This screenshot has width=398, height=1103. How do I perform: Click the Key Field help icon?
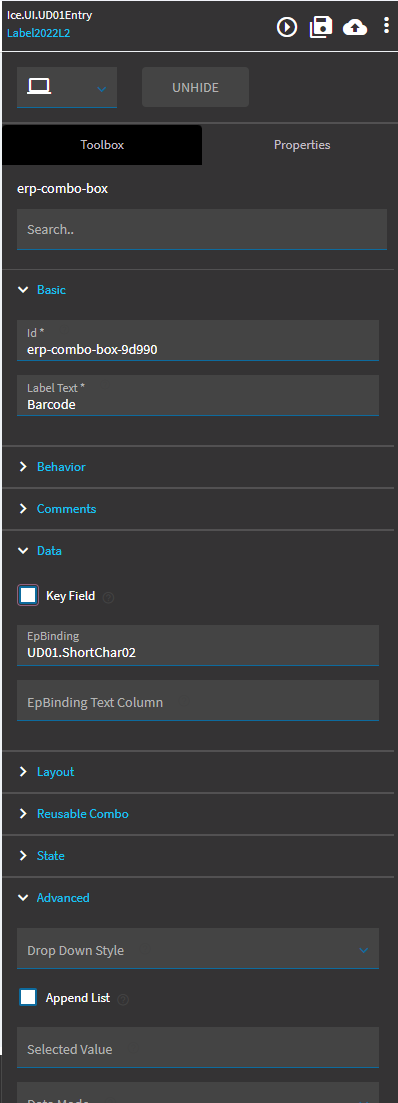pos(108,597)
